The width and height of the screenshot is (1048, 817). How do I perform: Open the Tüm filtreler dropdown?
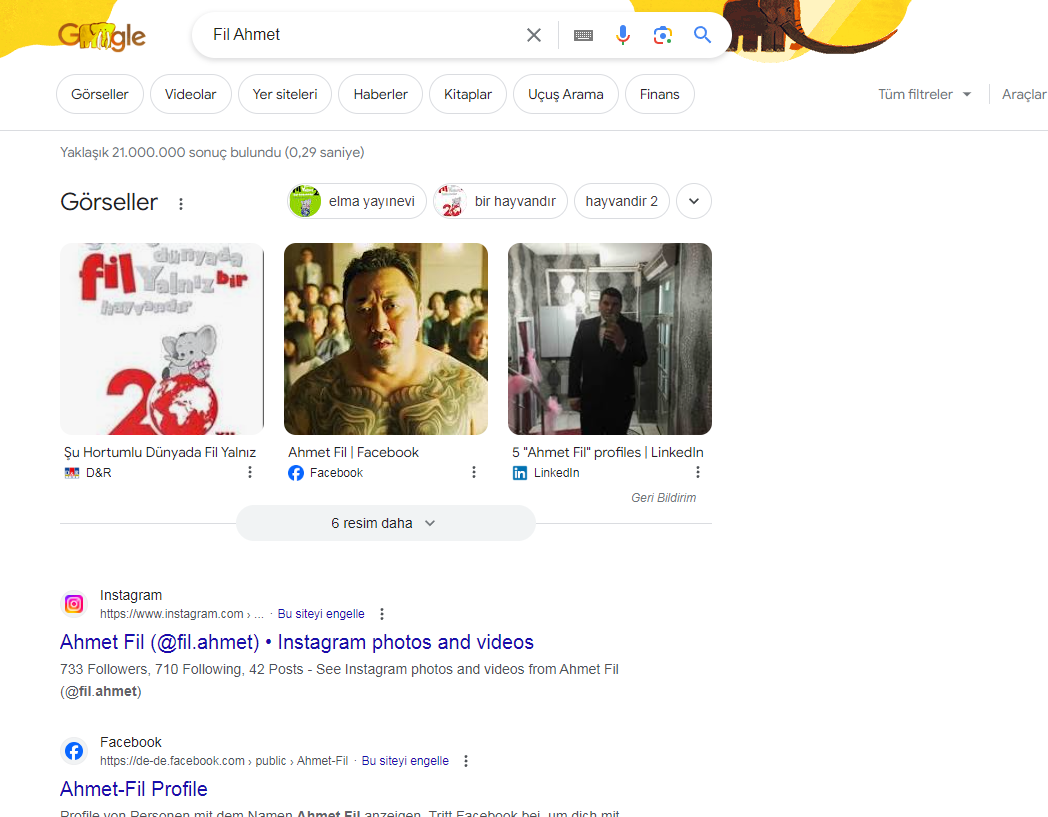[x=924, y=94]
